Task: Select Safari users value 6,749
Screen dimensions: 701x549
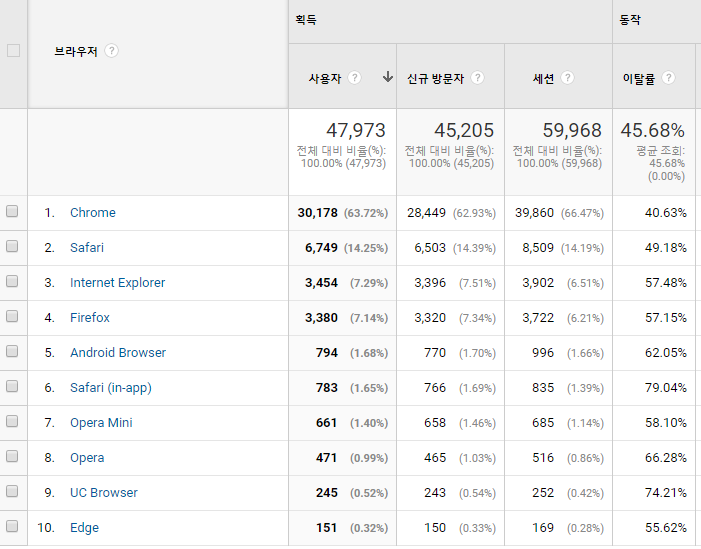Action: click(x=321, y=248)
